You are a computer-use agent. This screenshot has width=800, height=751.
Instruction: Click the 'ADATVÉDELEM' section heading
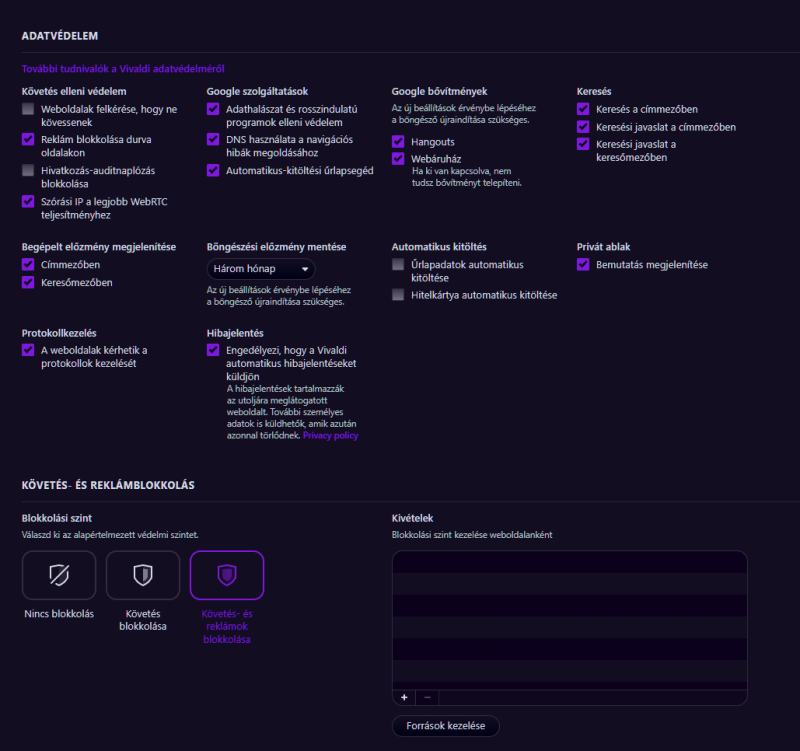coord(60,36)
